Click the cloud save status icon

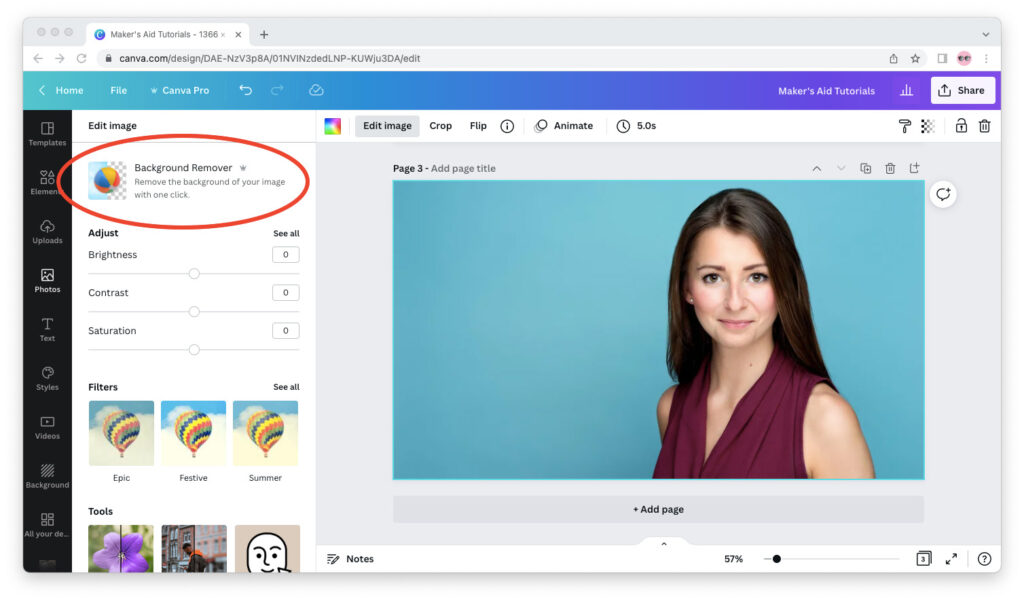pyautogui.click(x=316, y=90)
